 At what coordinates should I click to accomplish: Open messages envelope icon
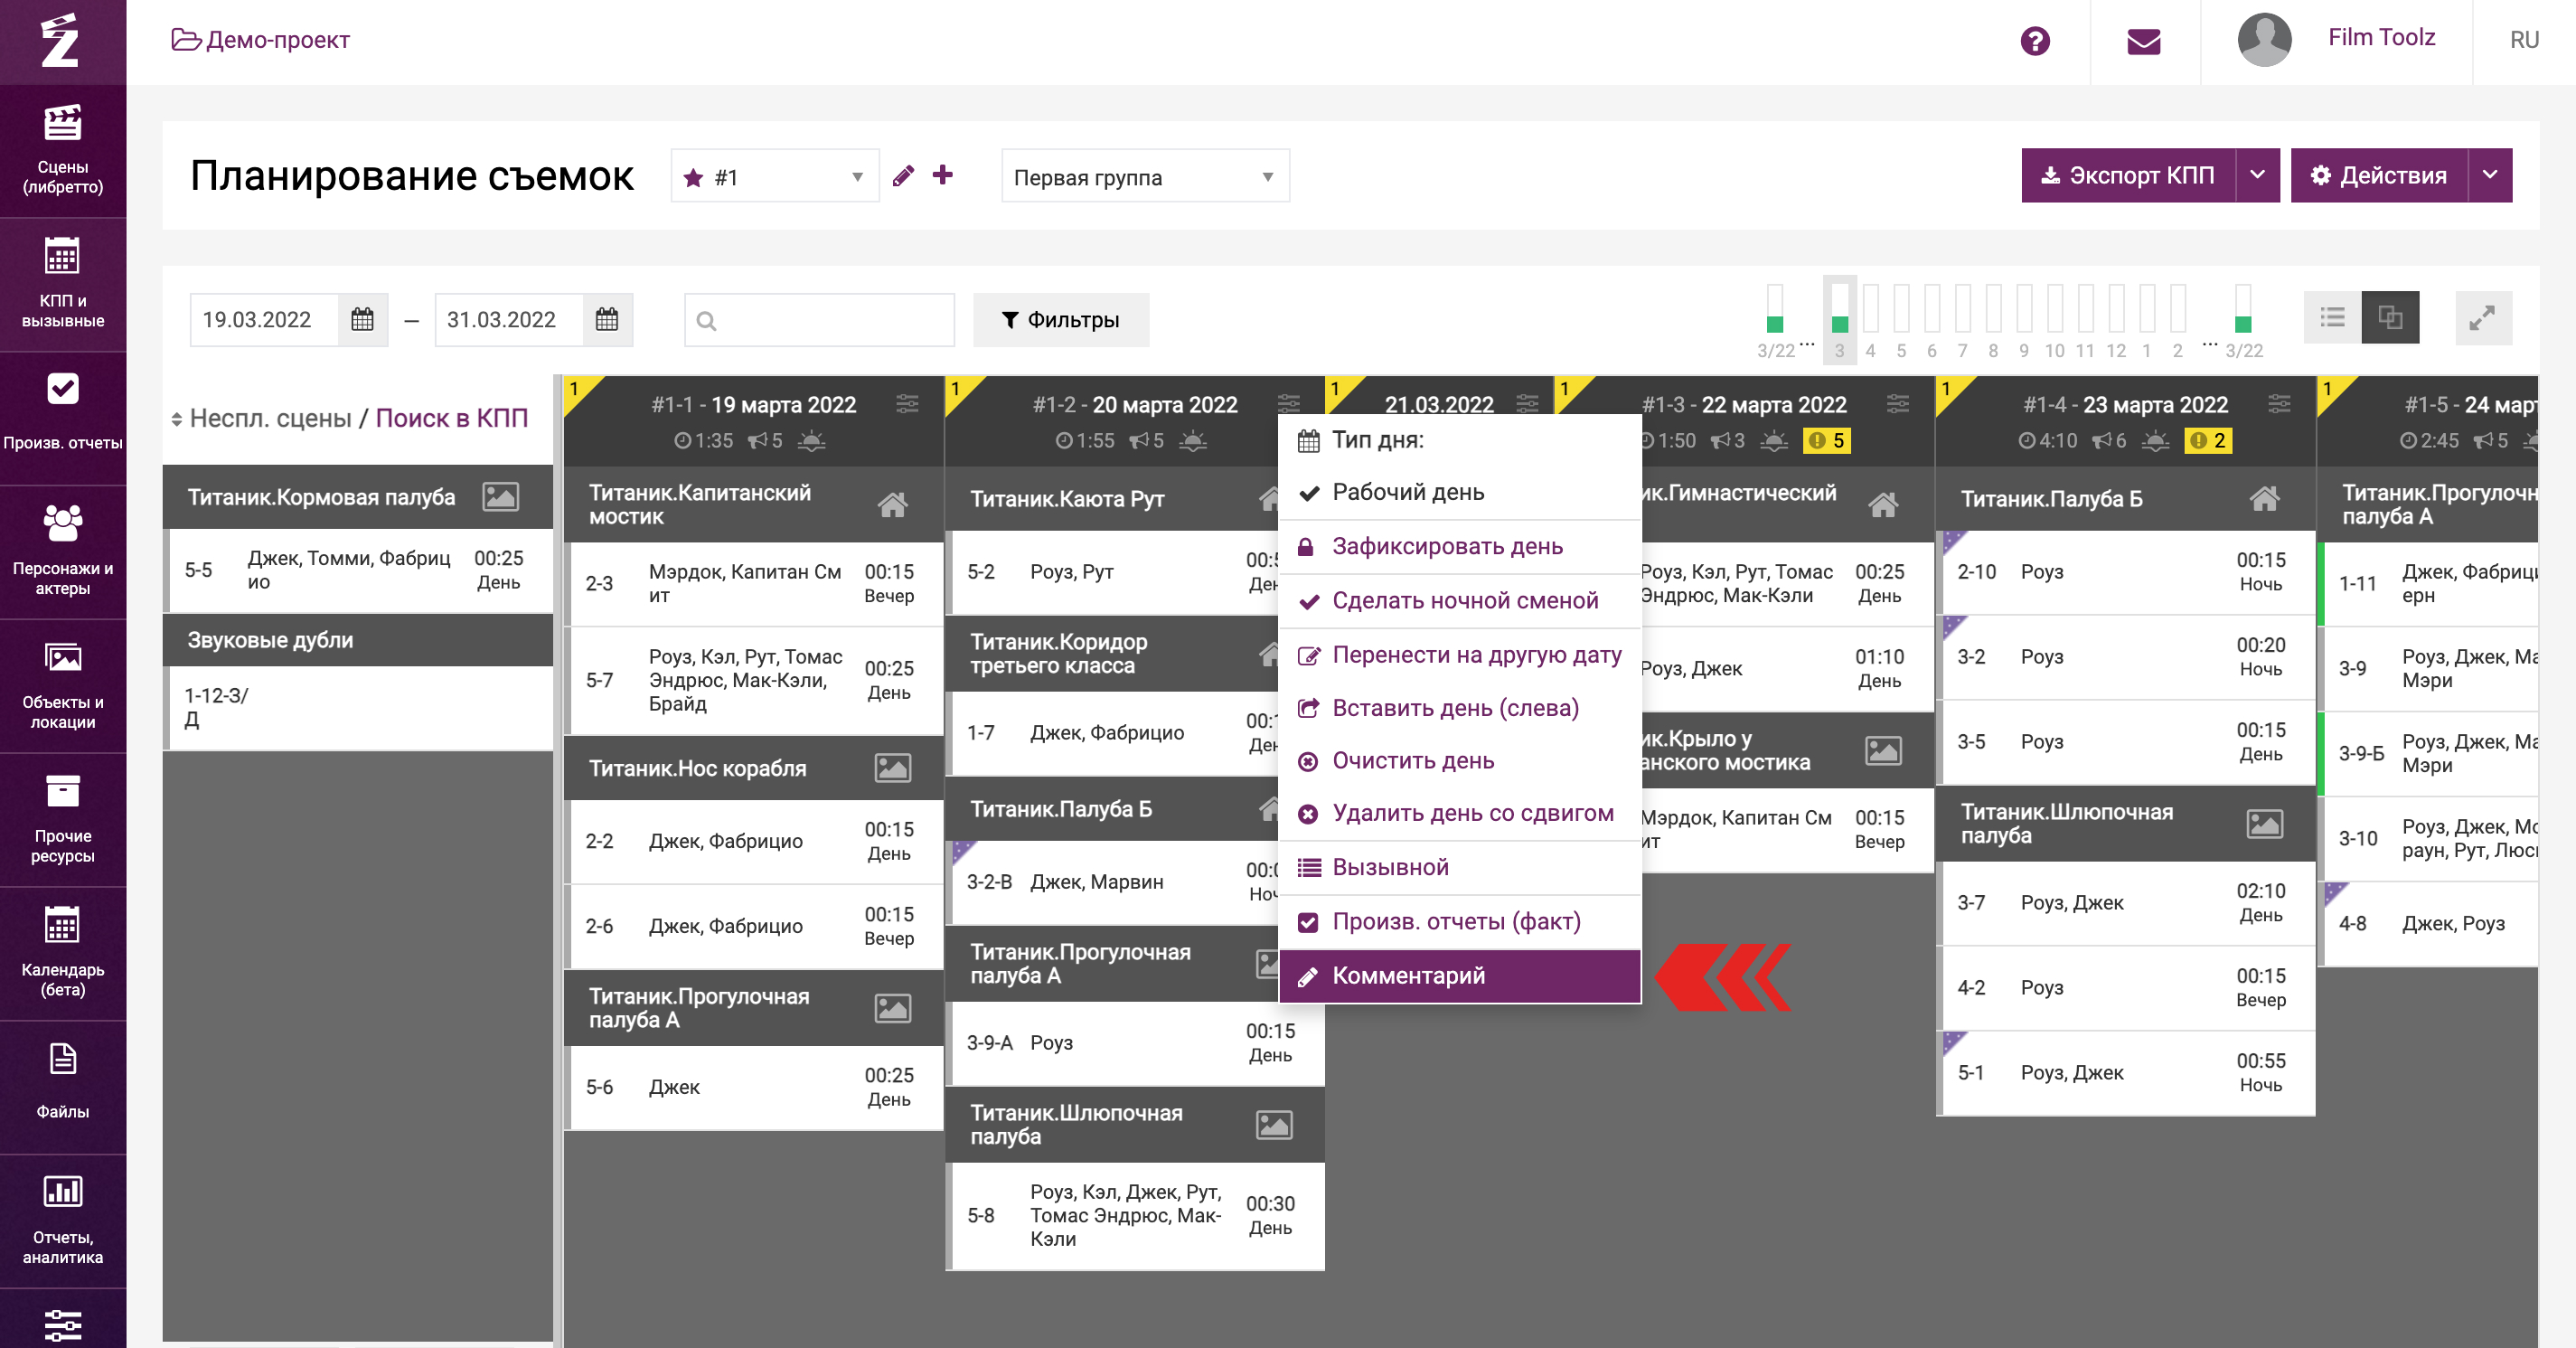2143,41
